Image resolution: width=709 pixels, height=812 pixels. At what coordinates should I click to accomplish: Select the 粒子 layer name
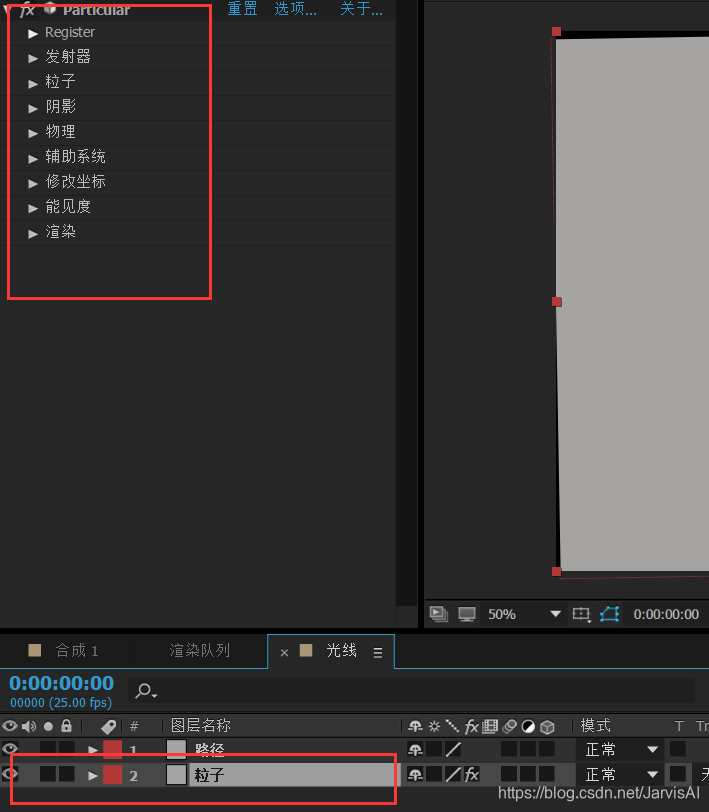point(209,775)
